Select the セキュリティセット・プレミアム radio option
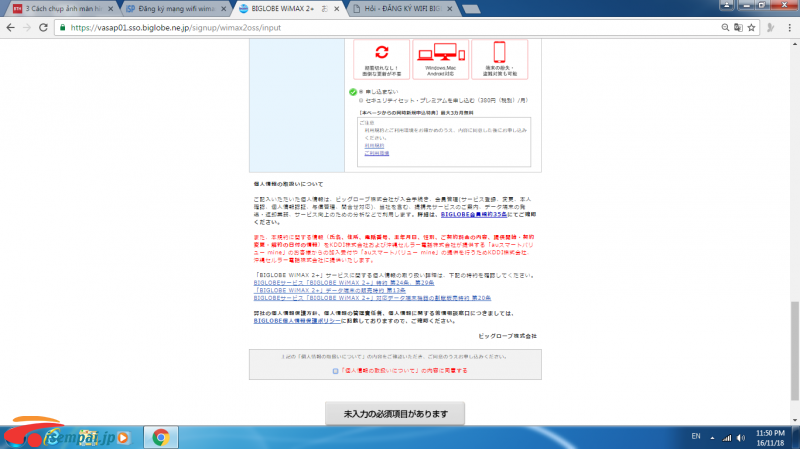The width and height of the screenshot is (800, 449). pos(361,101)
